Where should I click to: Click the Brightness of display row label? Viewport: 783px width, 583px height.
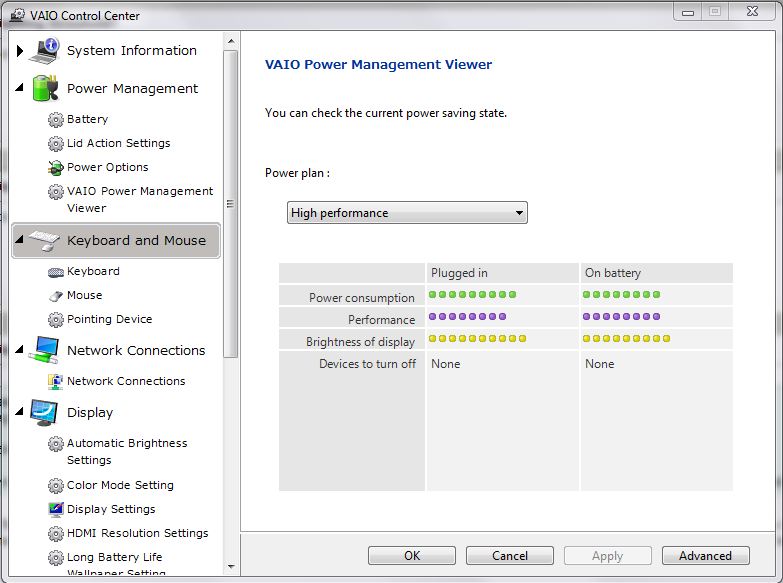click(x=360, y=342)
